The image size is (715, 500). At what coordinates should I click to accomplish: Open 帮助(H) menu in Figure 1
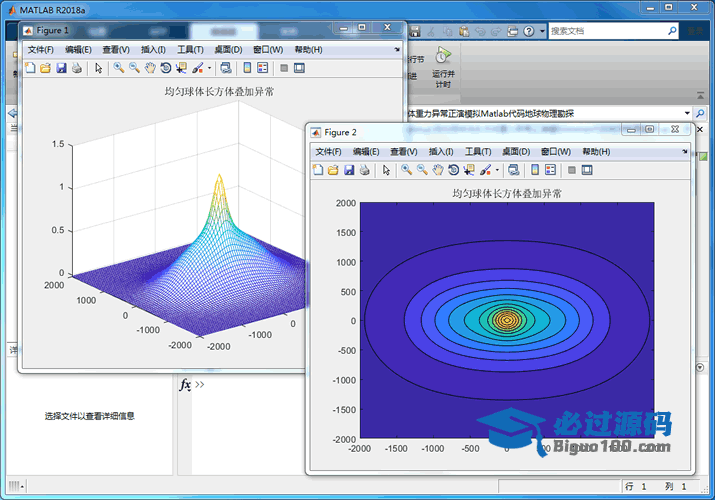click(308, 50)
